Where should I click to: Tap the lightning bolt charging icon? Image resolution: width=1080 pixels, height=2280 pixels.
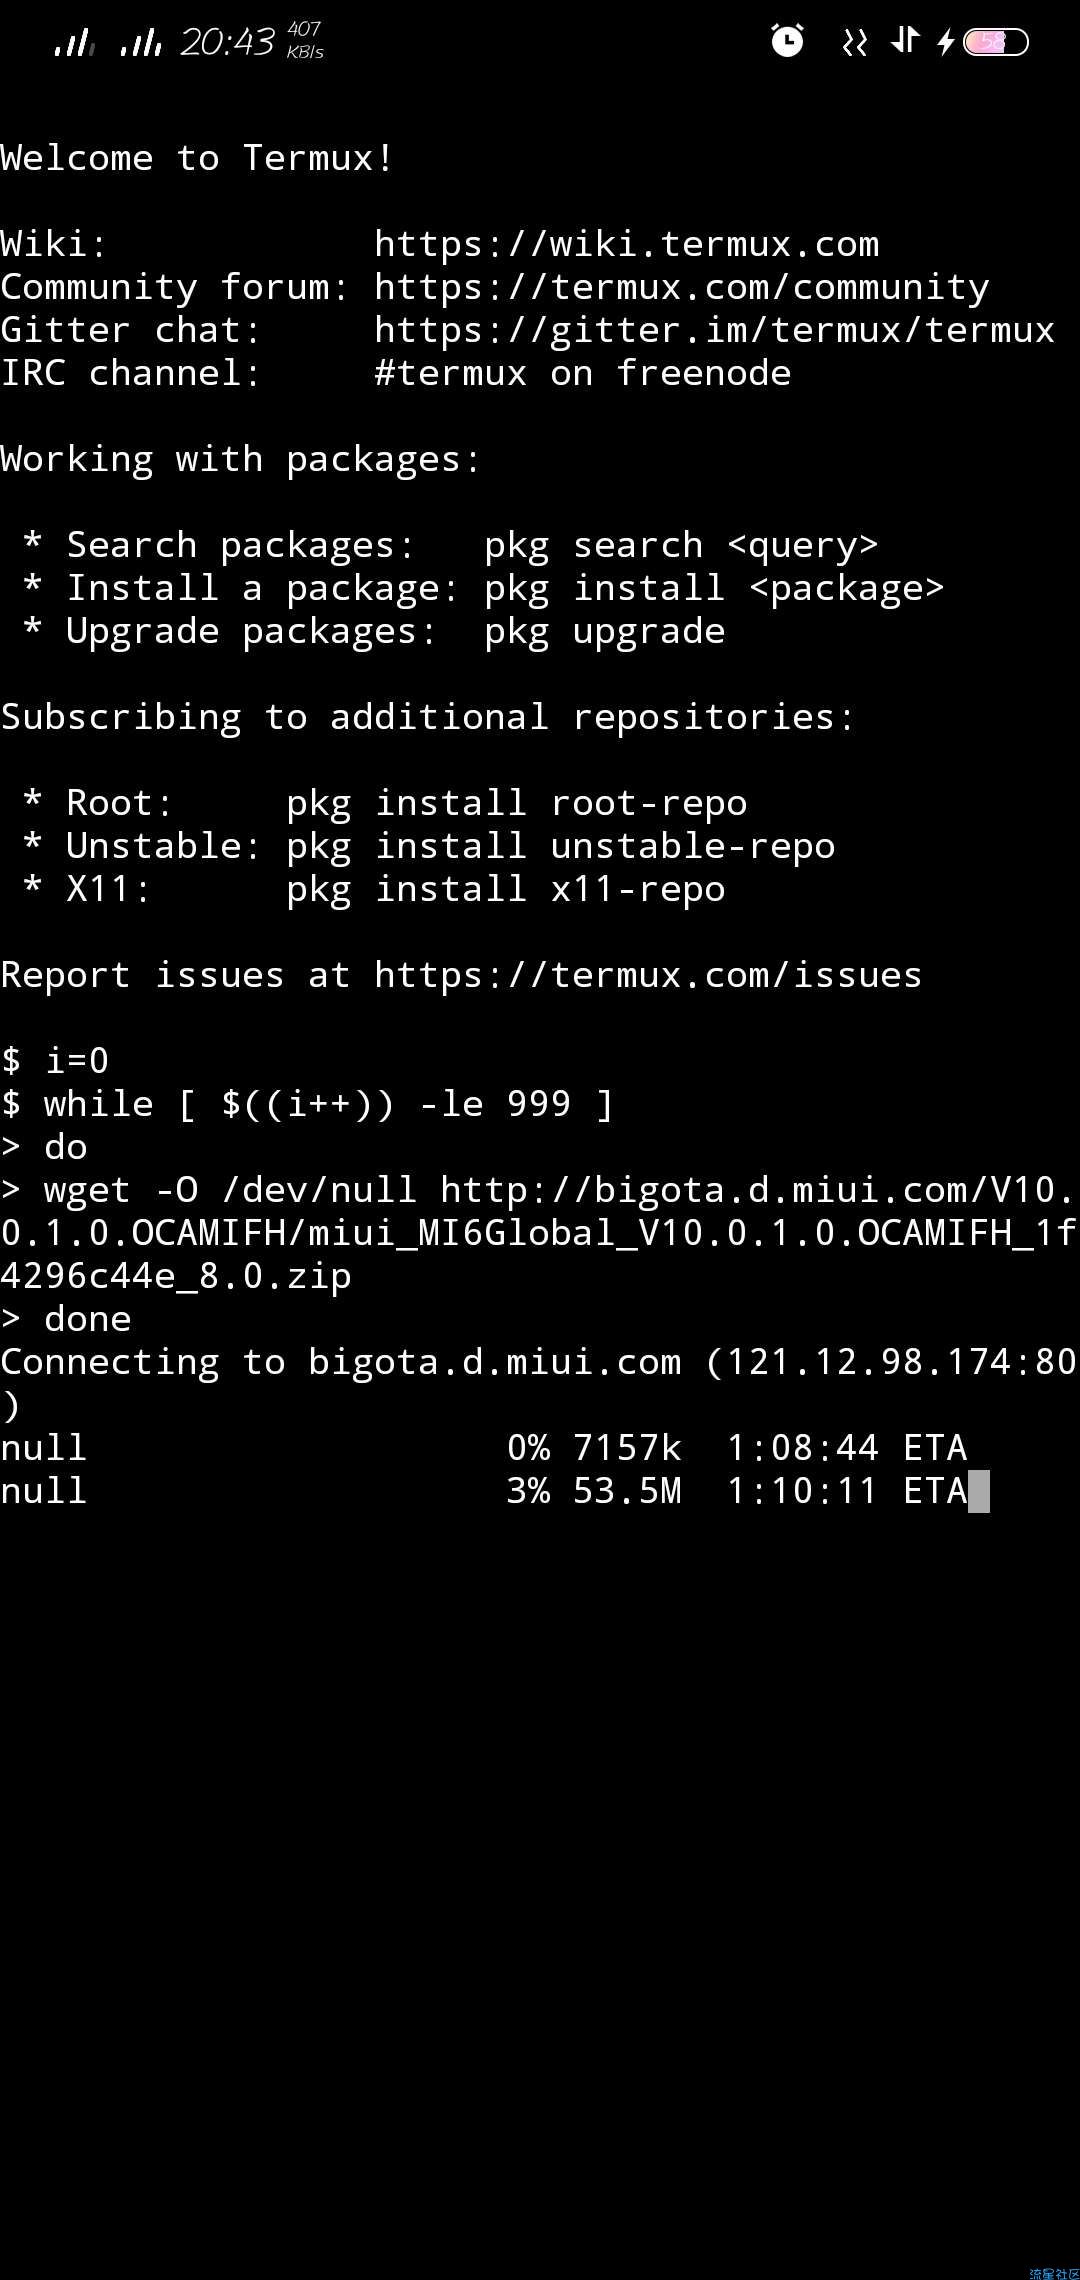pos(945,42)
